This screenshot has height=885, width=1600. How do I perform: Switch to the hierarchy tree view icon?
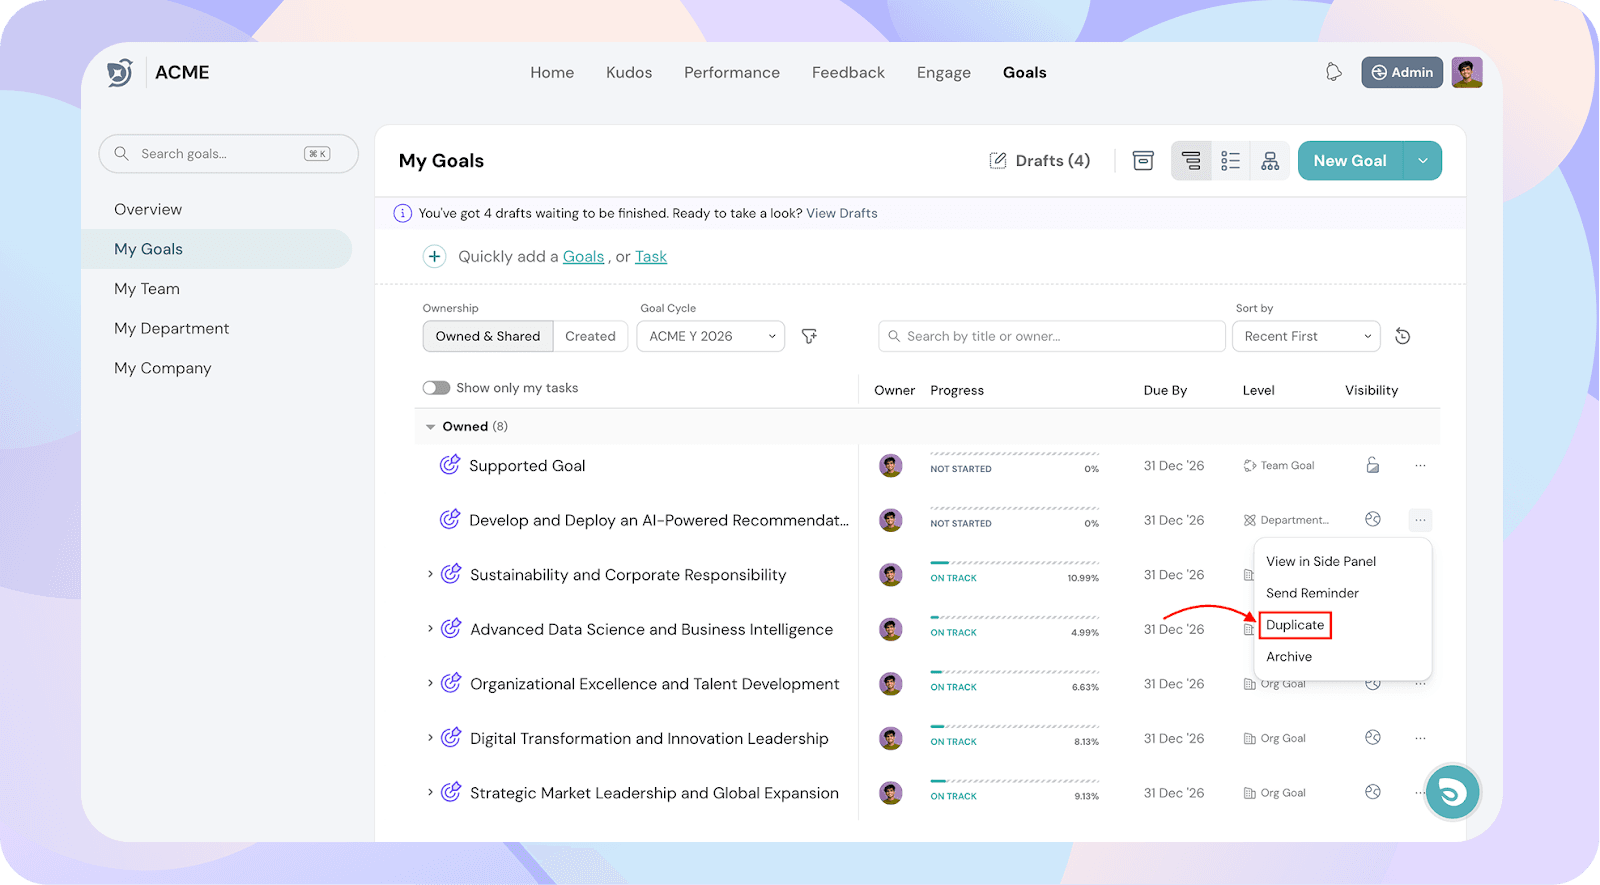click(1270, 161)
